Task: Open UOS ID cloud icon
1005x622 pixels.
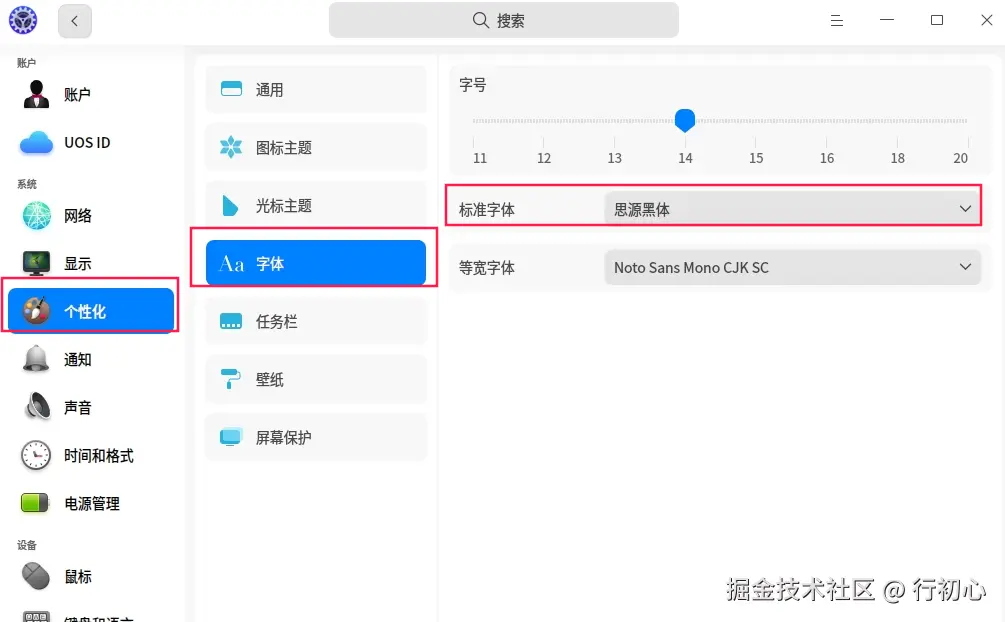Action: coord(37,142)
